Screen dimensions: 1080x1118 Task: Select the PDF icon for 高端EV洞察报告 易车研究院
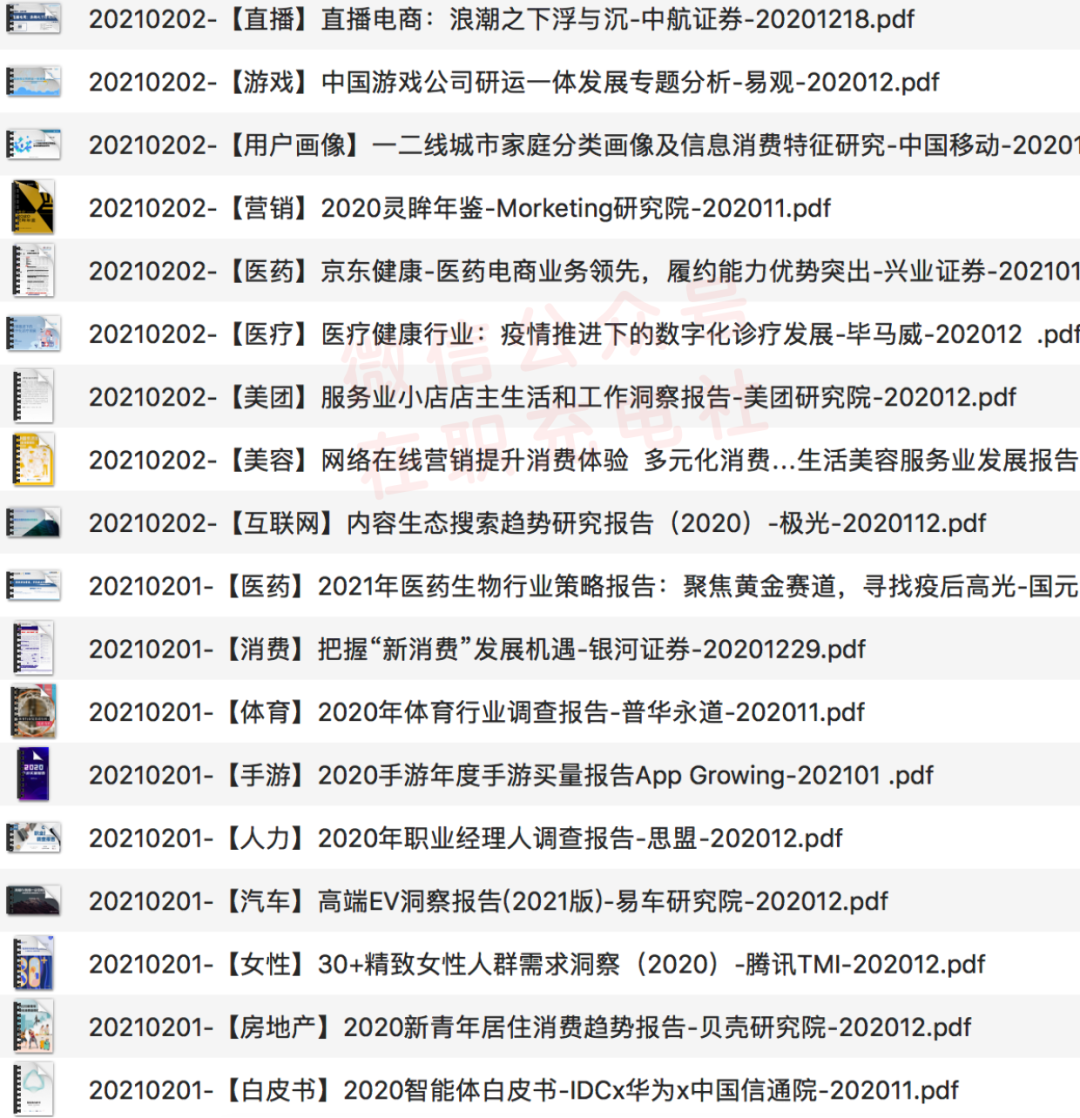[x=33, y=901]
